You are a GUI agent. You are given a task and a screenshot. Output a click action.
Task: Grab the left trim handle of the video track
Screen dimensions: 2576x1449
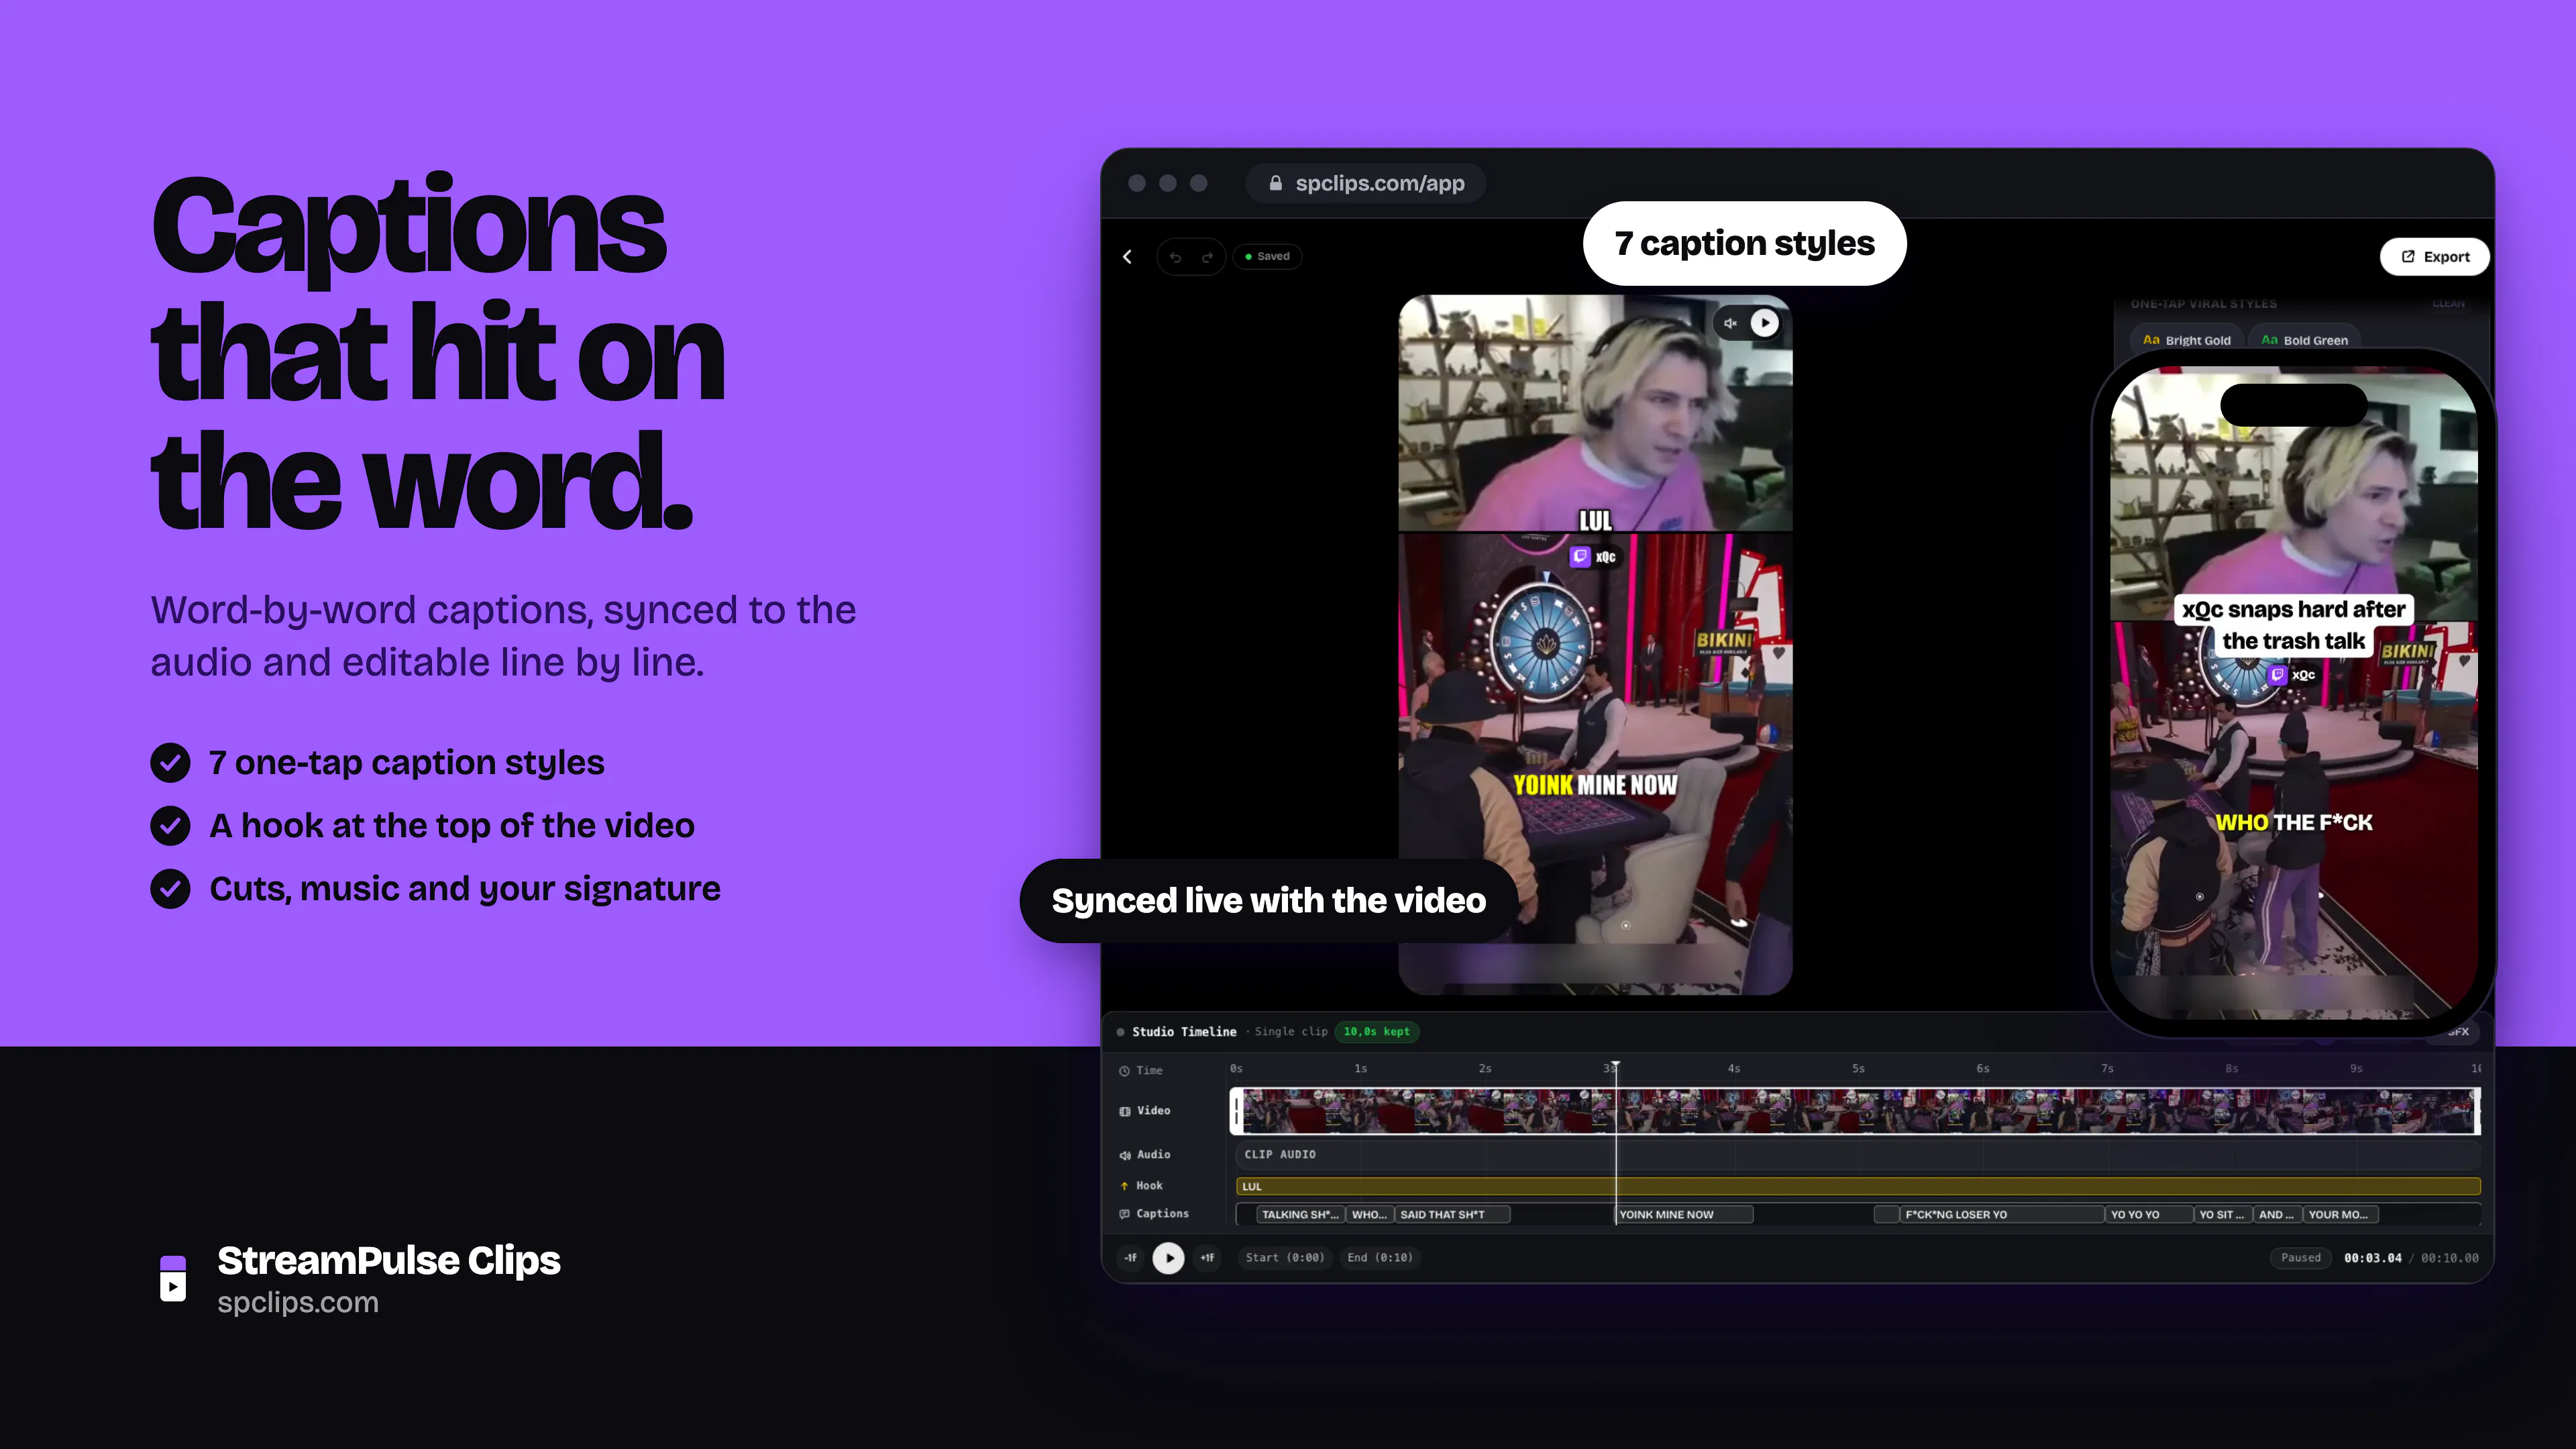coord(1237,1111)
